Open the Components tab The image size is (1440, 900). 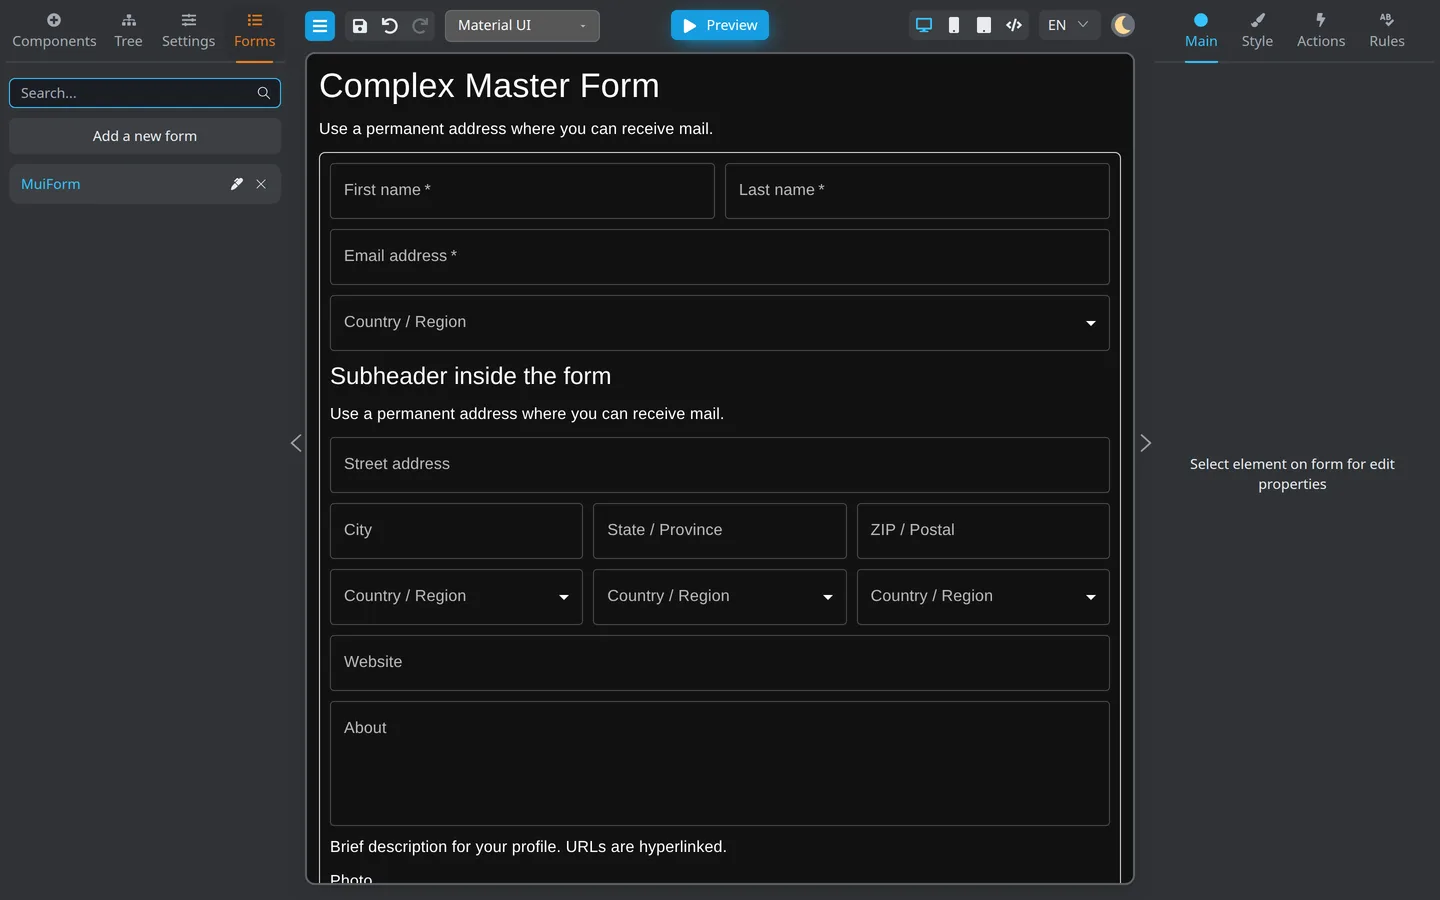(54, 31)
